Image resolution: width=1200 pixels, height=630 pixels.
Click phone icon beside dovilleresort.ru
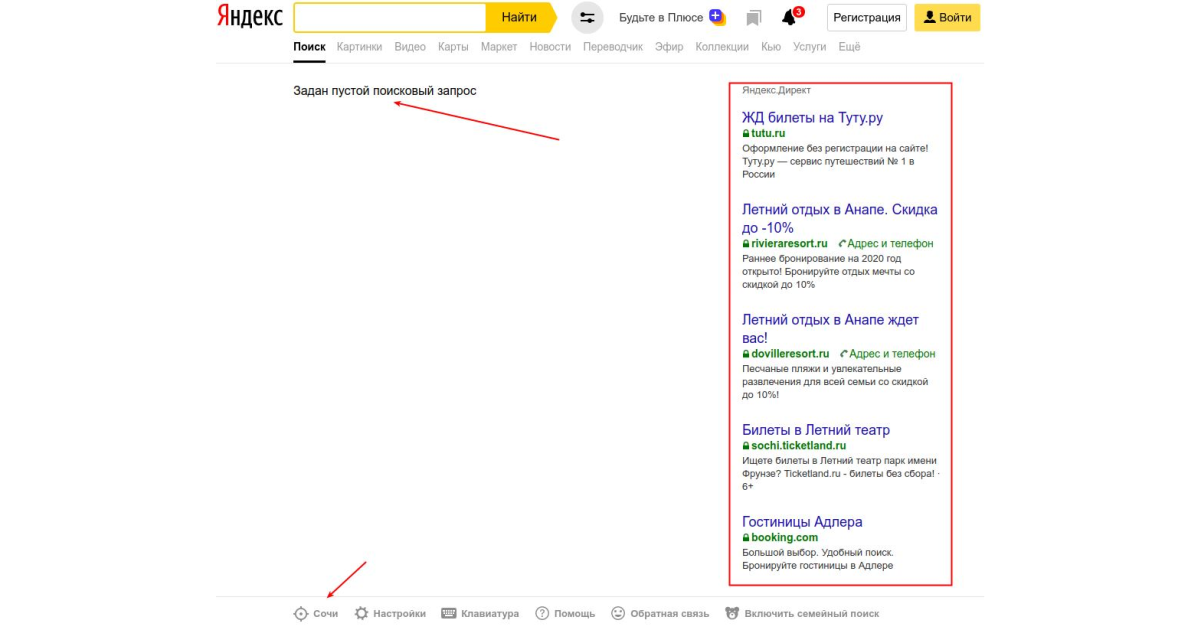tap(844, 354)
